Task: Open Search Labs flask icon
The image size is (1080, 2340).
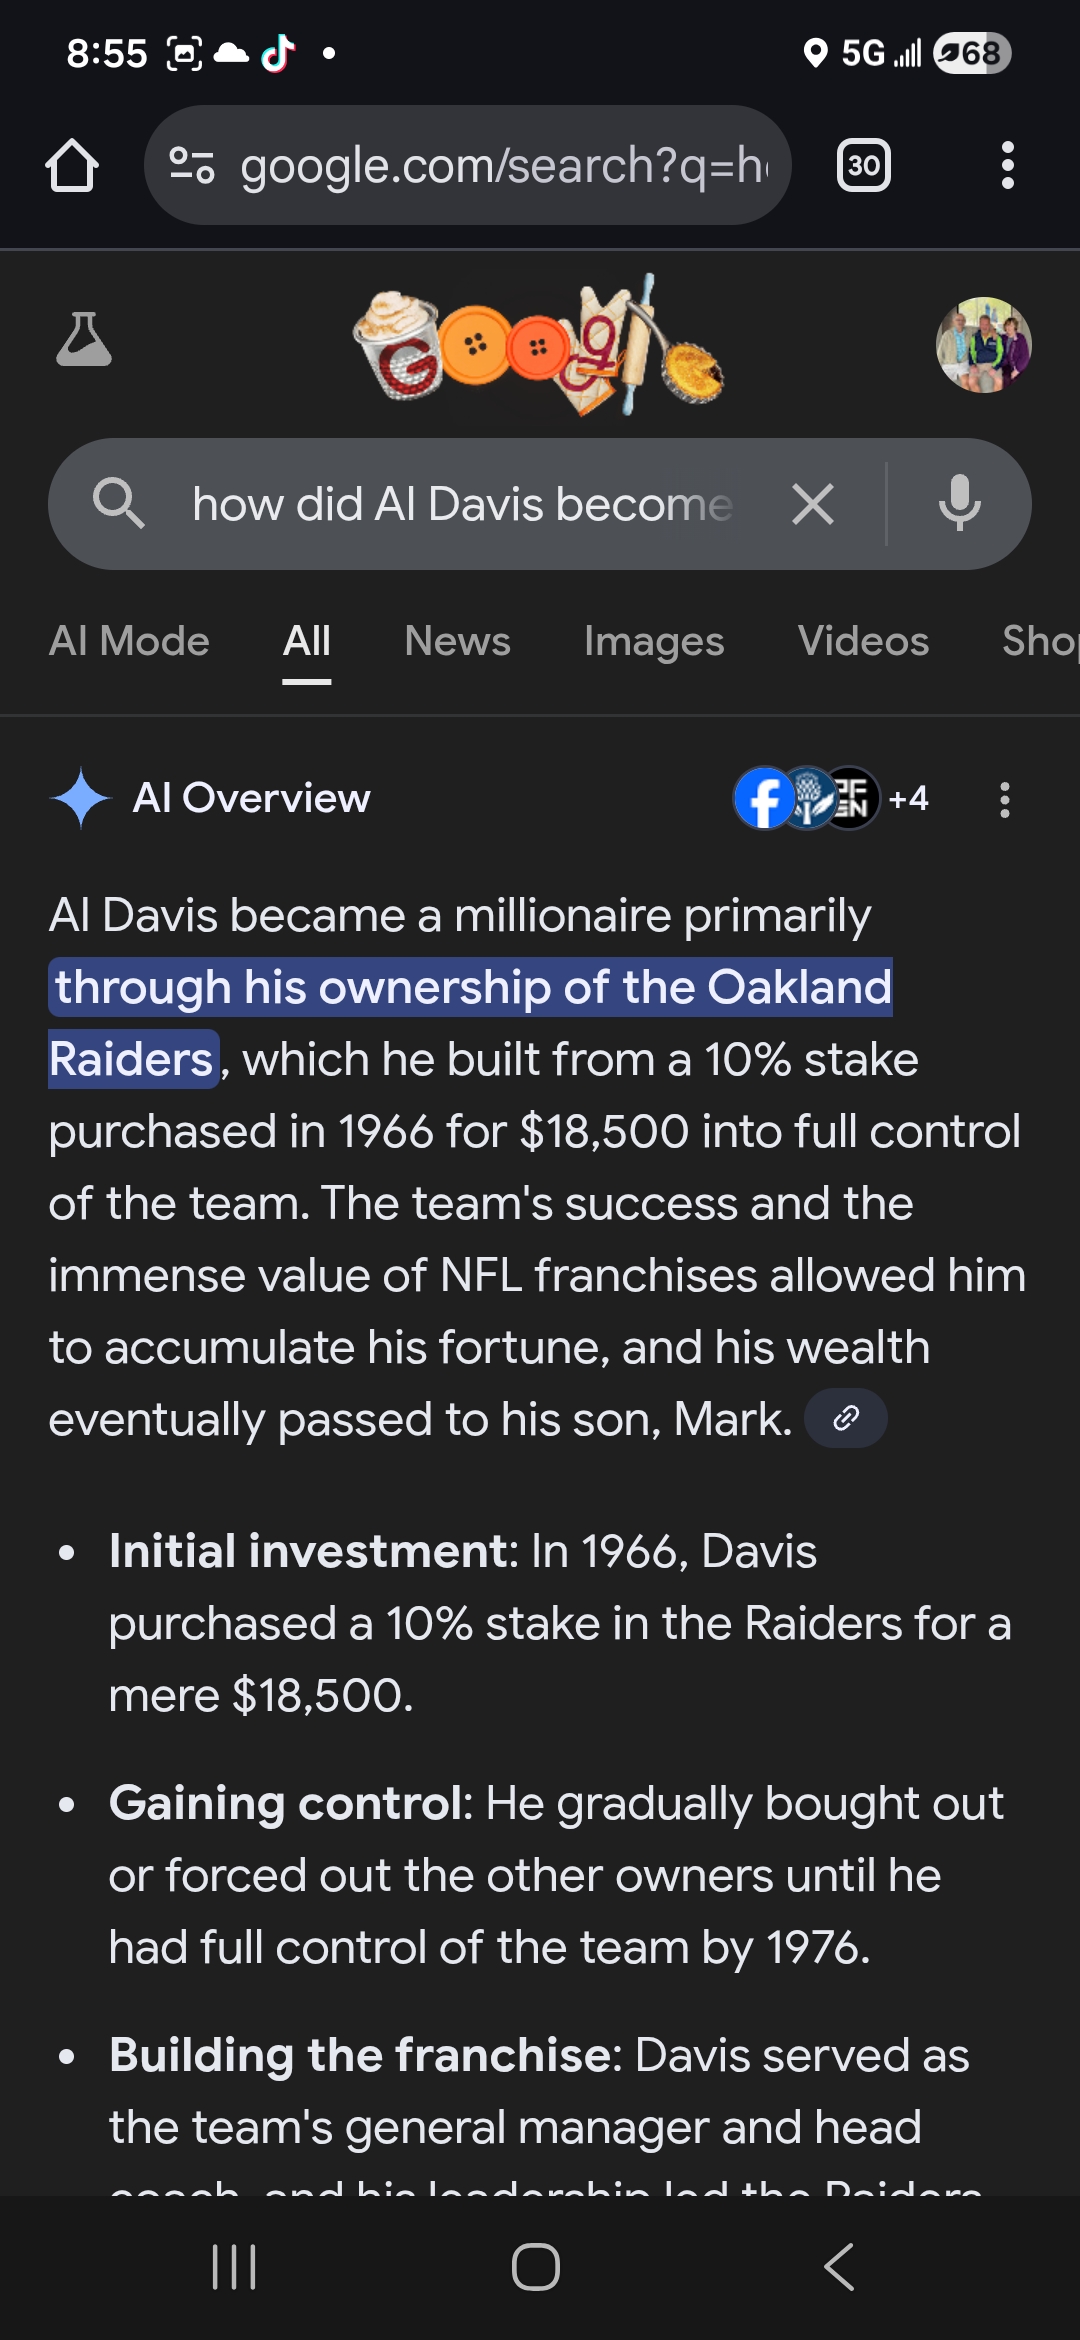Action: click(x=84, y=340)
